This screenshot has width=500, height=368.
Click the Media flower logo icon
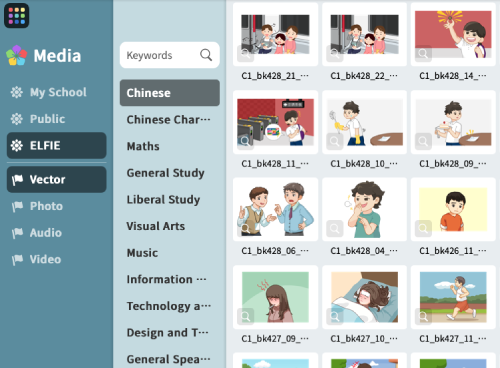[x=16, y=55]
